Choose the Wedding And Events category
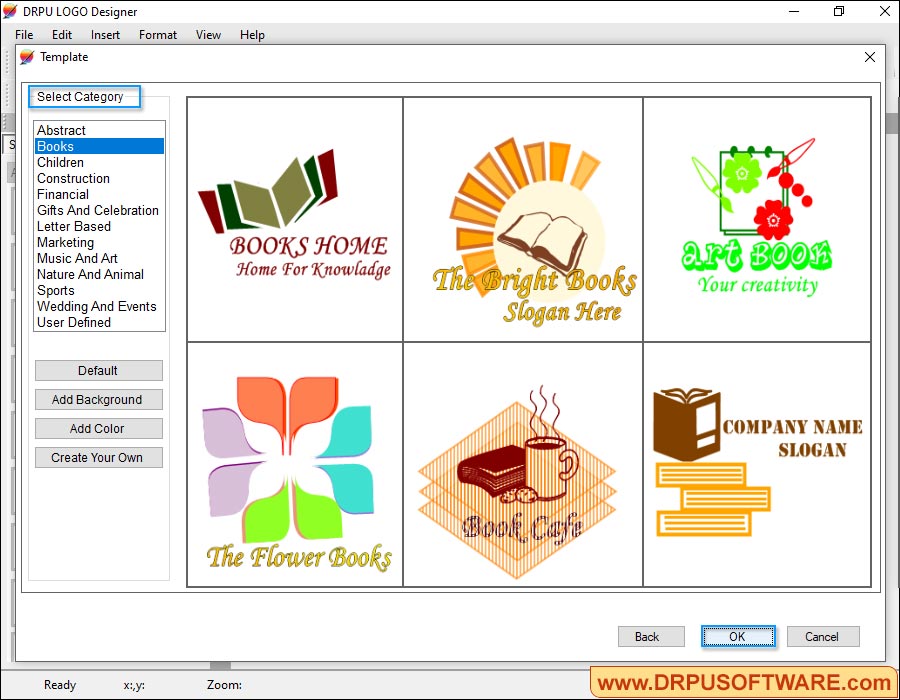This screenshot has height=700, width=900. click(95, 306)
